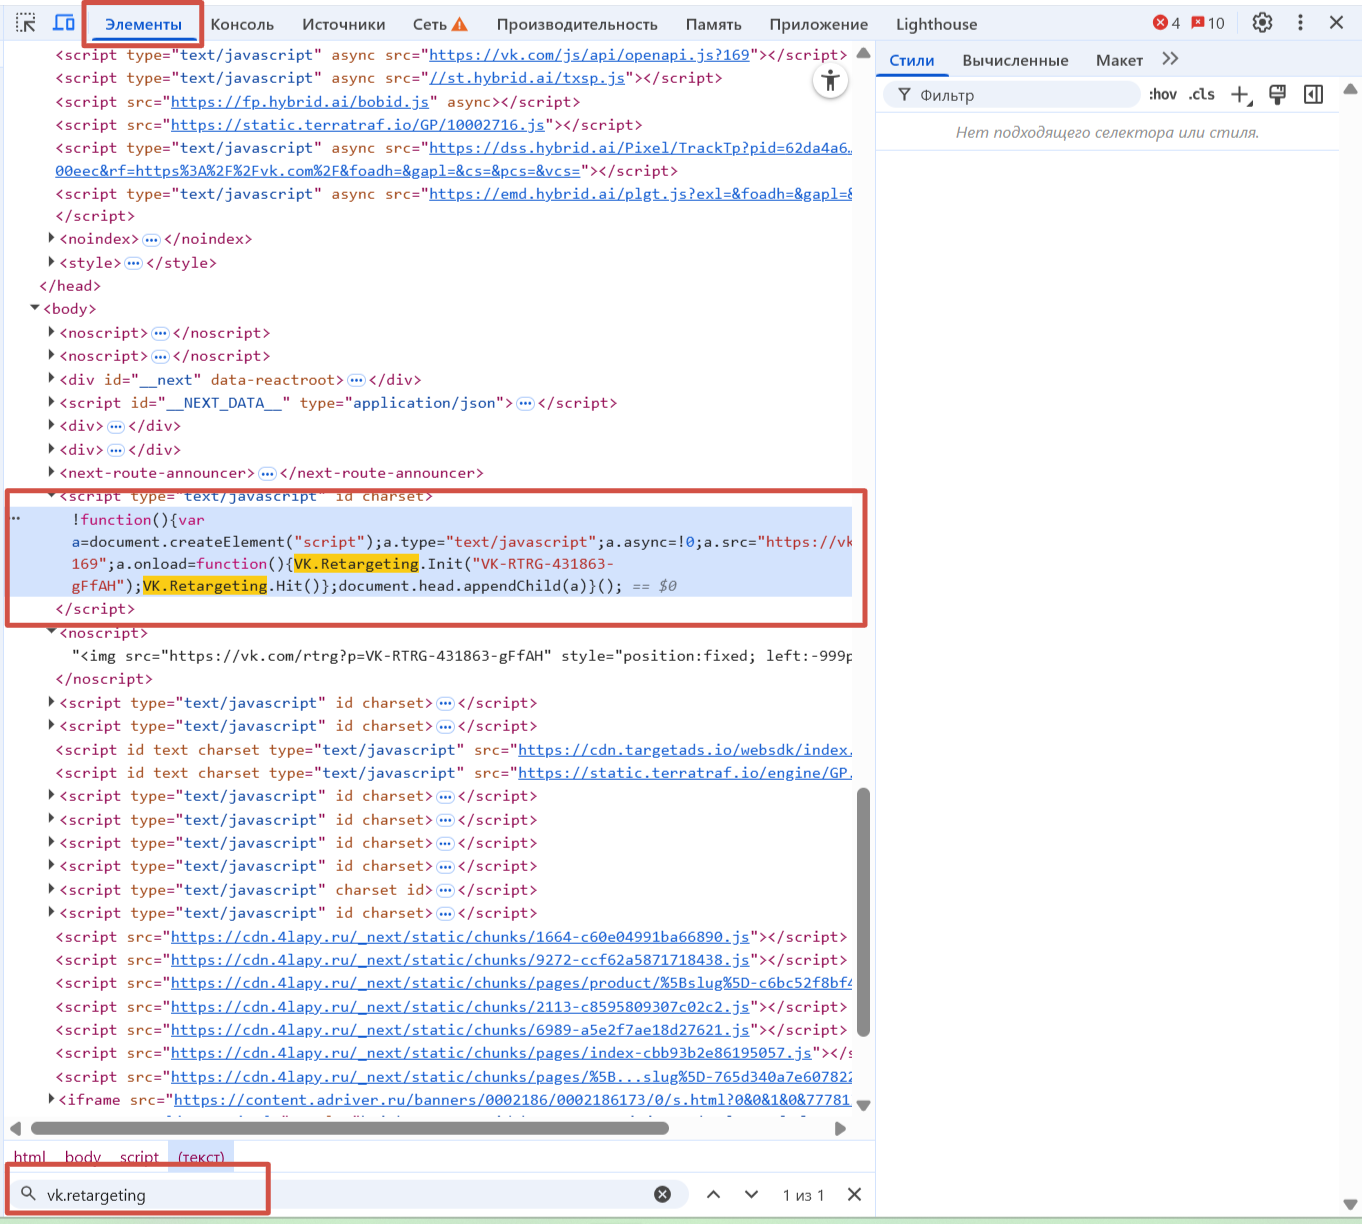Viewport: 1362px width, 1224px height.
Task: Switch to the Консоль tab
Action: [242, 24]
